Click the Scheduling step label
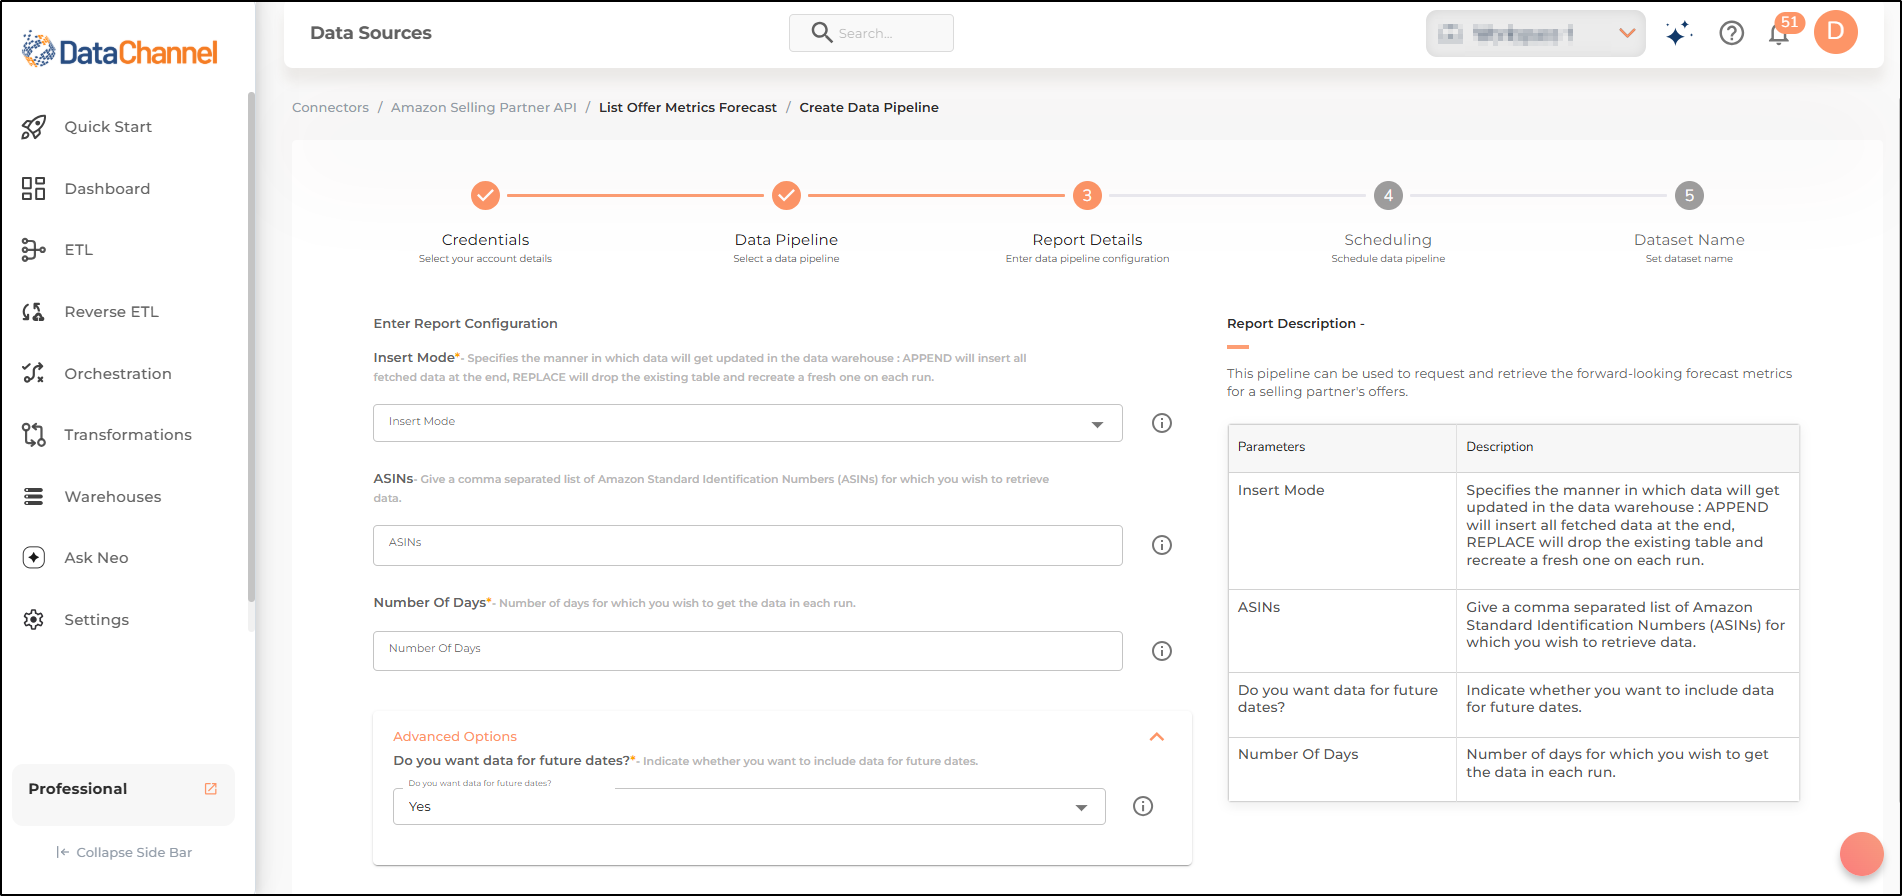Screen dimensions: 1902x896 click(x=1388, y=240)
